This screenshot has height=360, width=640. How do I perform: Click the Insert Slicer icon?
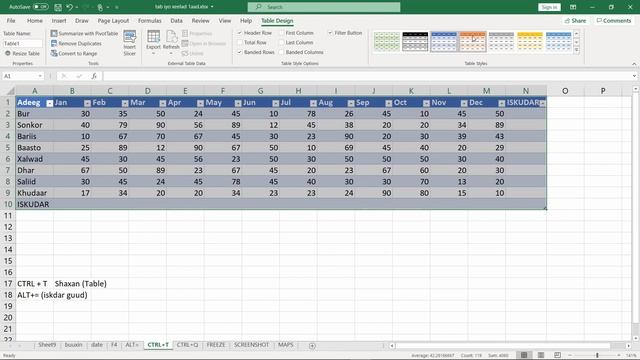pos(130,37)
